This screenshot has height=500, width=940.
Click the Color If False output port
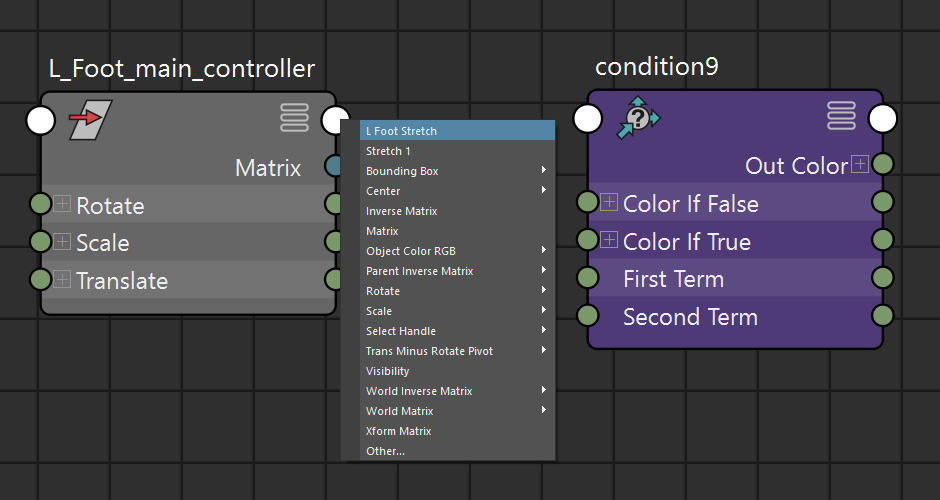tap(882, 202)
